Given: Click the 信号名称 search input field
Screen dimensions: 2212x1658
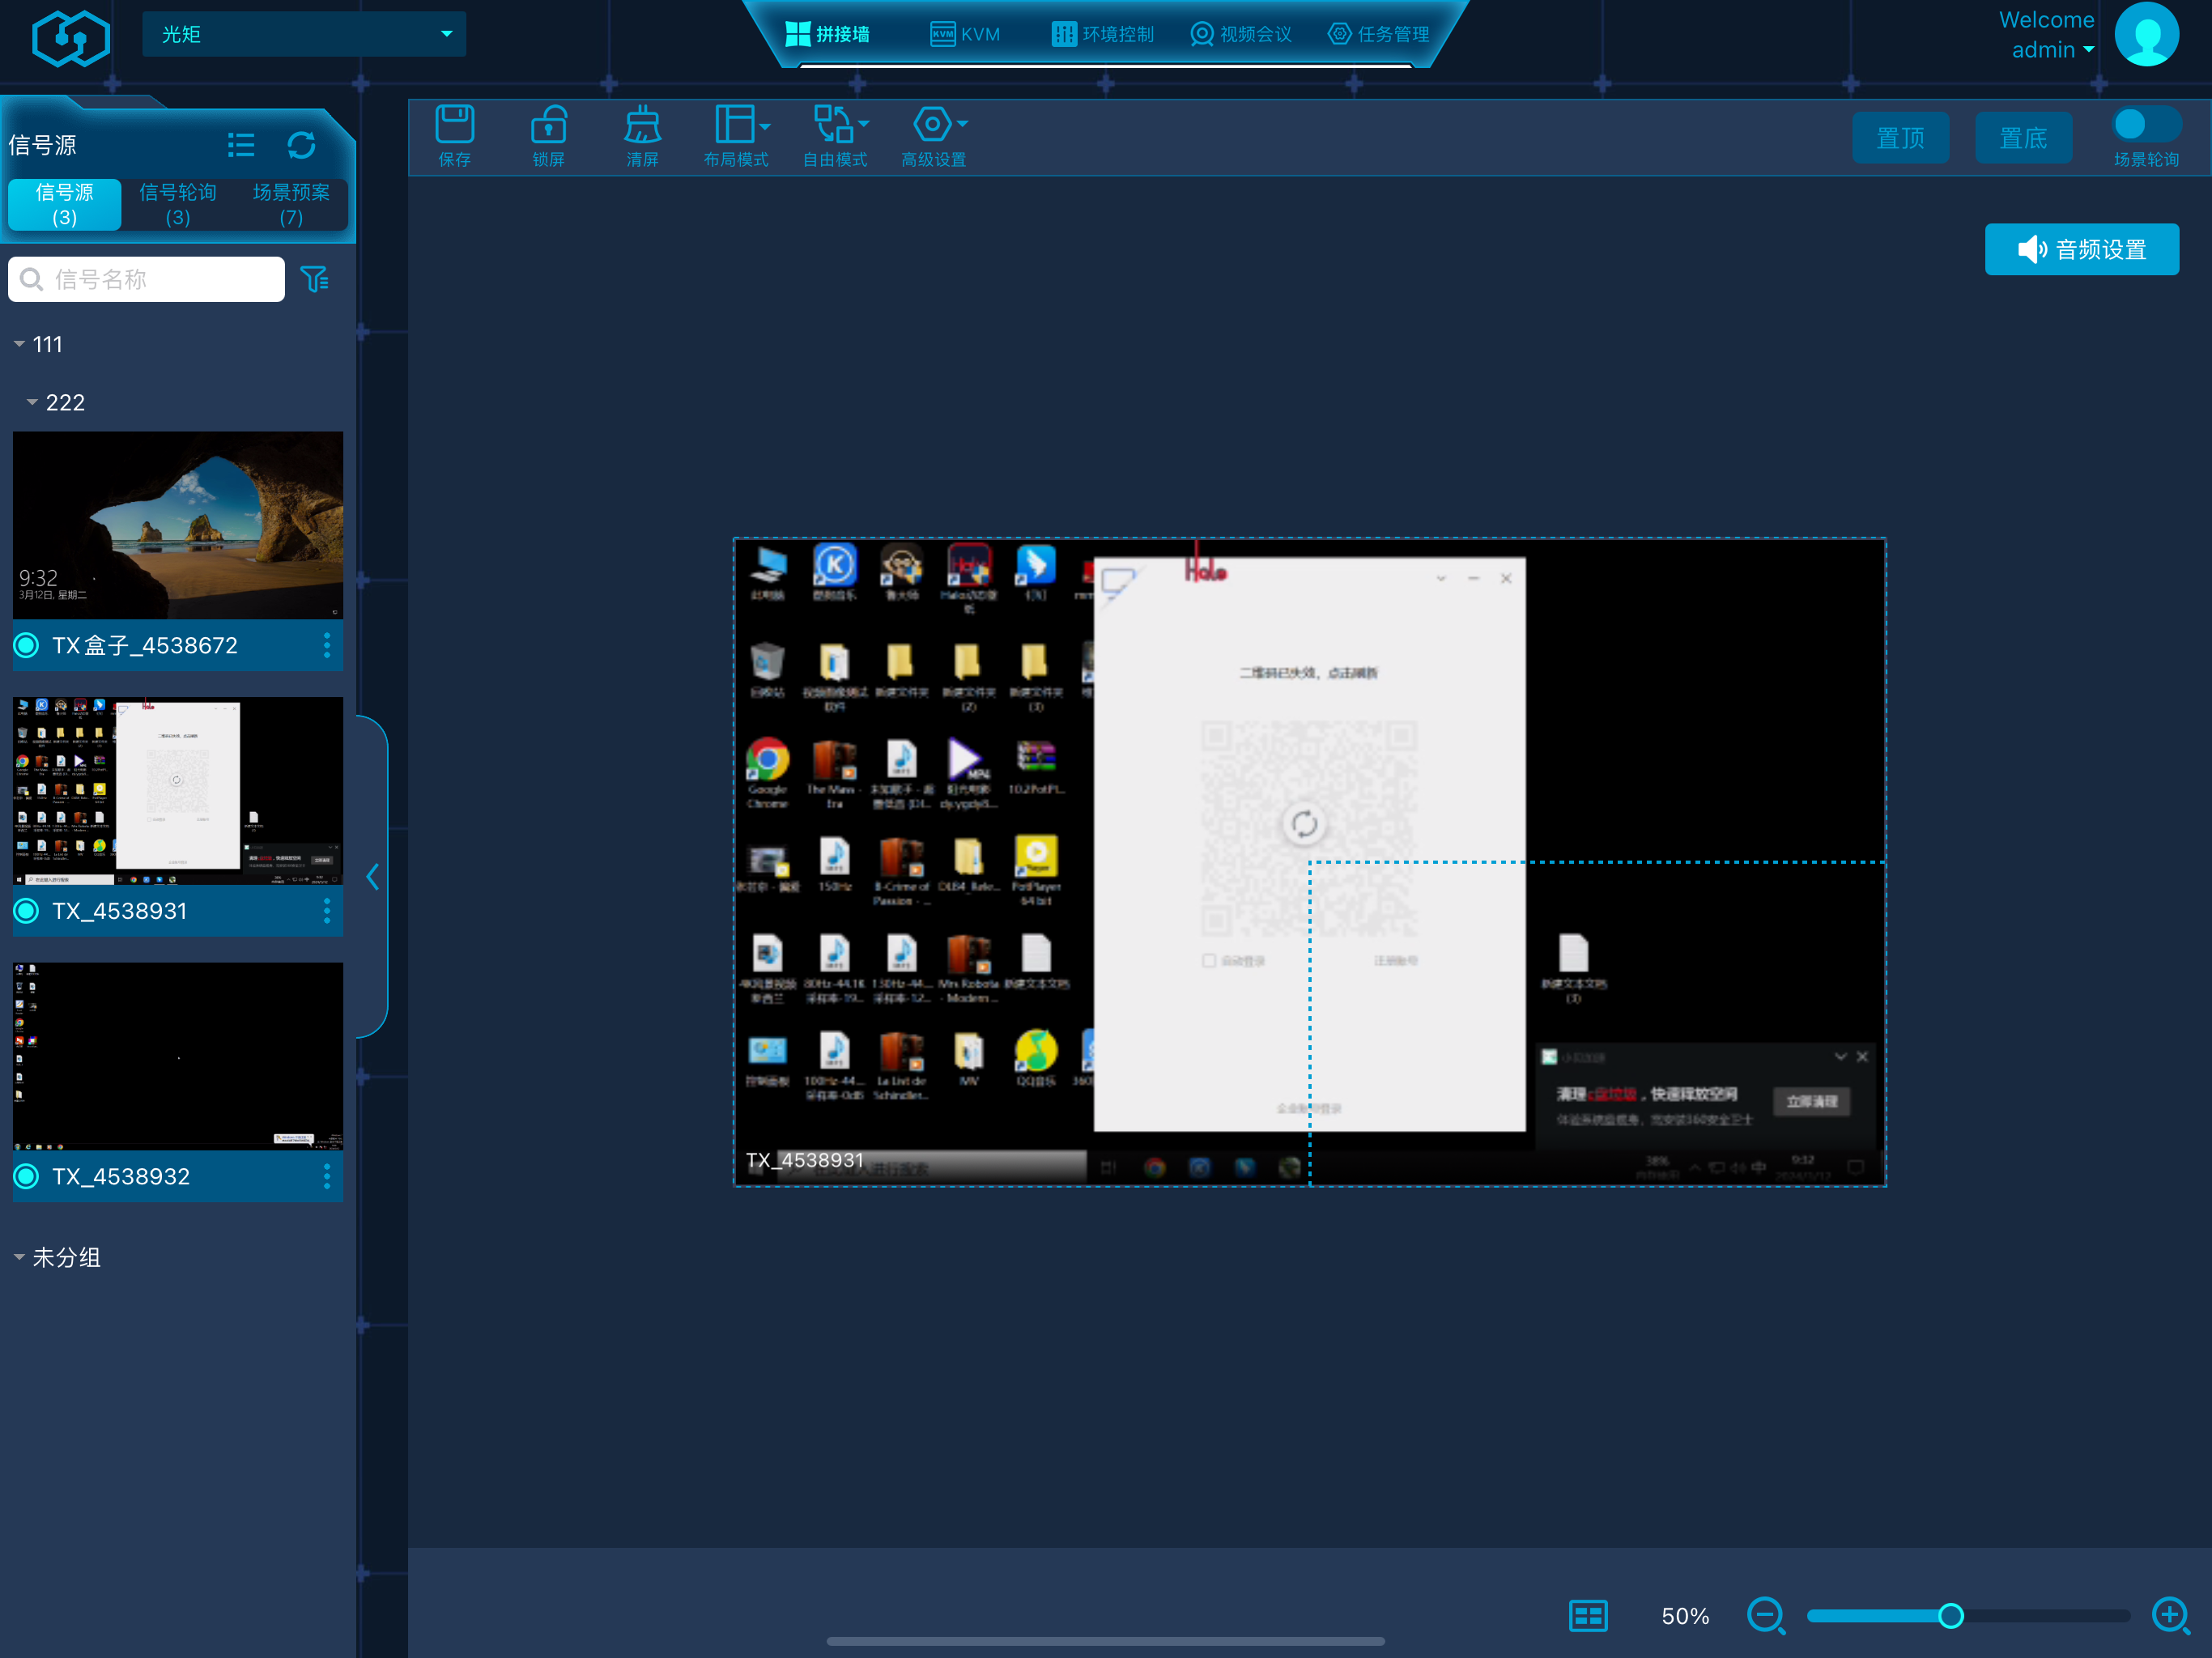Looking at the screenshot, I should (147, 279).
